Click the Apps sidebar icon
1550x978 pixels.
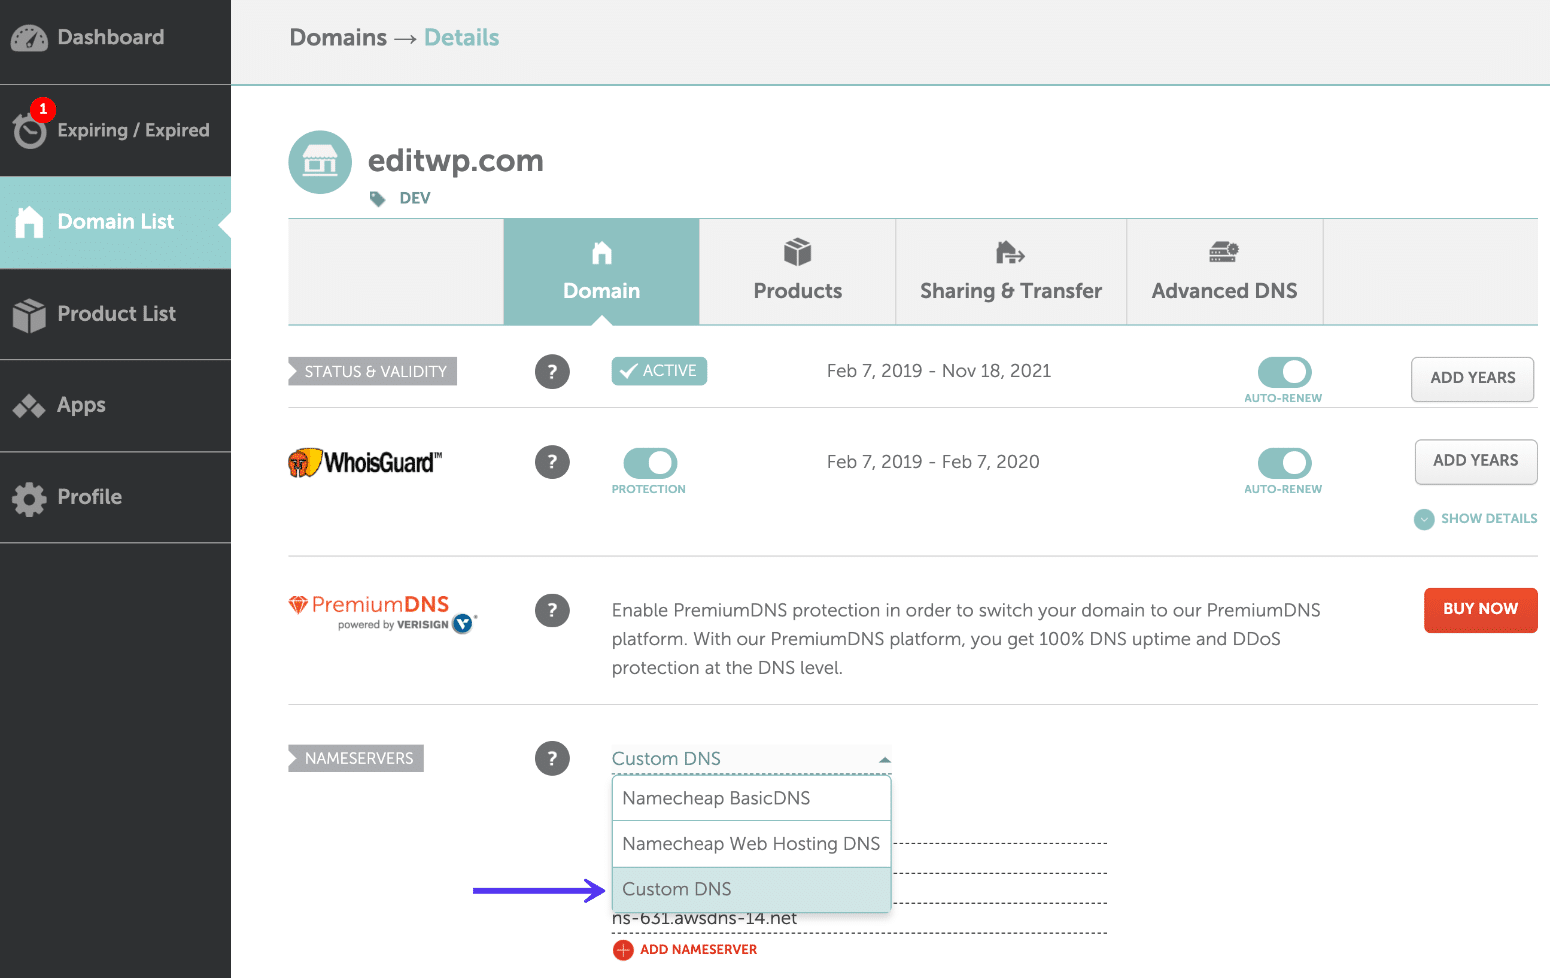[x=30, y=405]
